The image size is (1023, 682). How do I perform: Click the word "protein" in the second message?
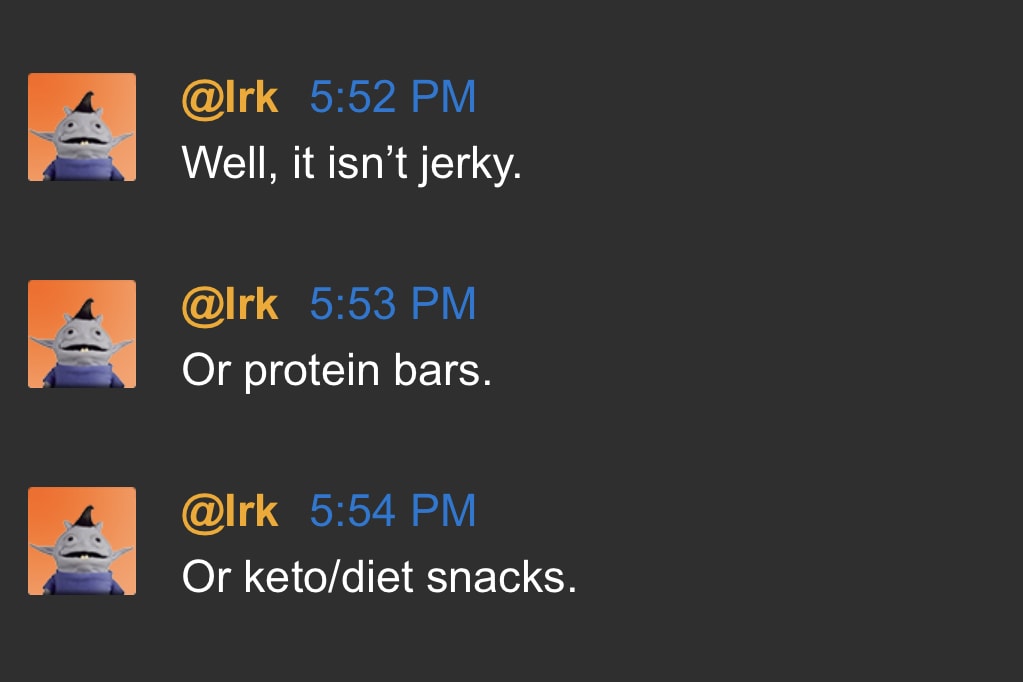coord(307,372)
